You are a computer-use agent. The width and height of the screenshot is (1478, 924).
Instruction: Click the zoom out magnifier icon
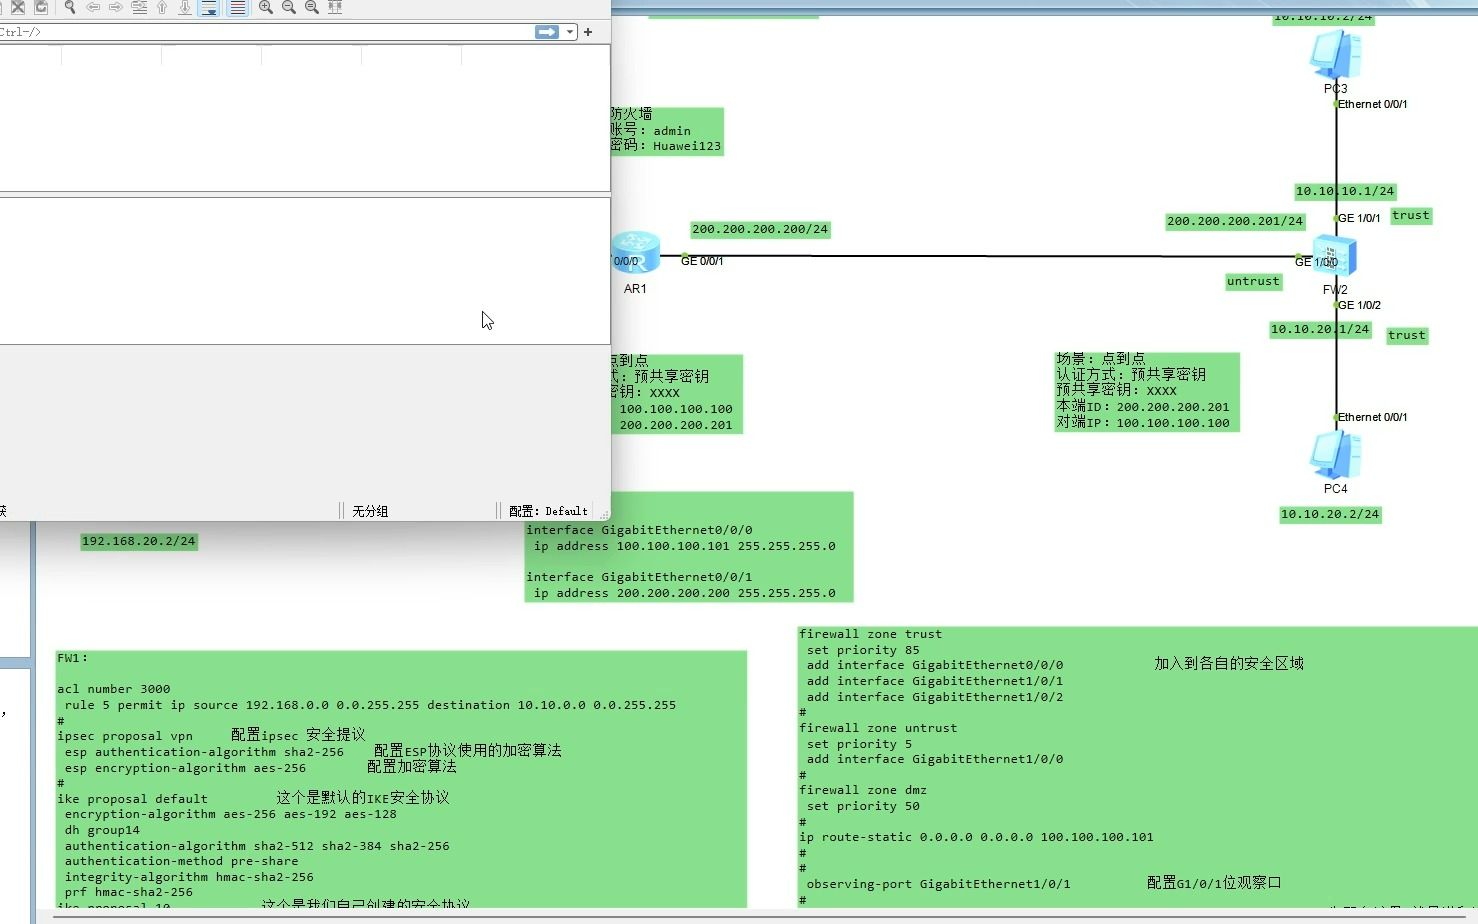[290, 8]
